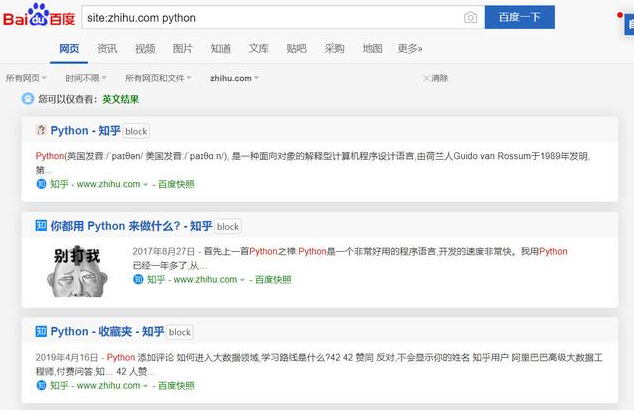Click blue 知 icon under first result snippet
The height and width of the screenshot is (410, 634).
tap(41, 184)
